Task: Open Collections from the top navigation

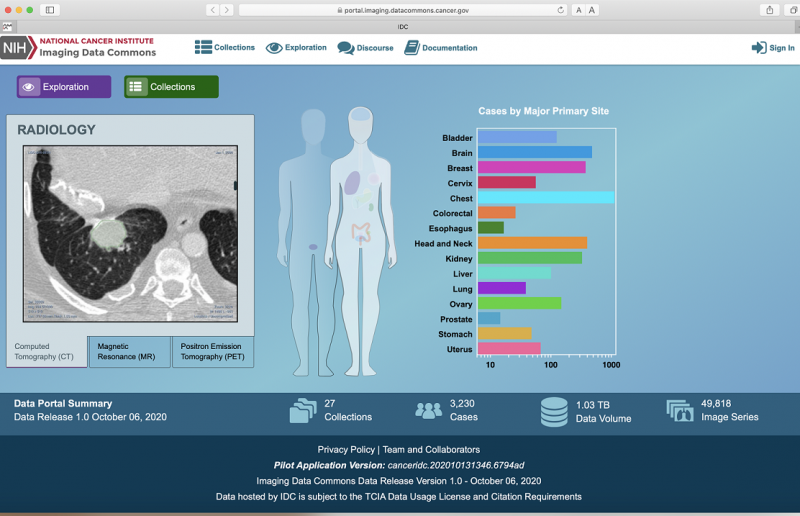Action: (x=224, y=47)
